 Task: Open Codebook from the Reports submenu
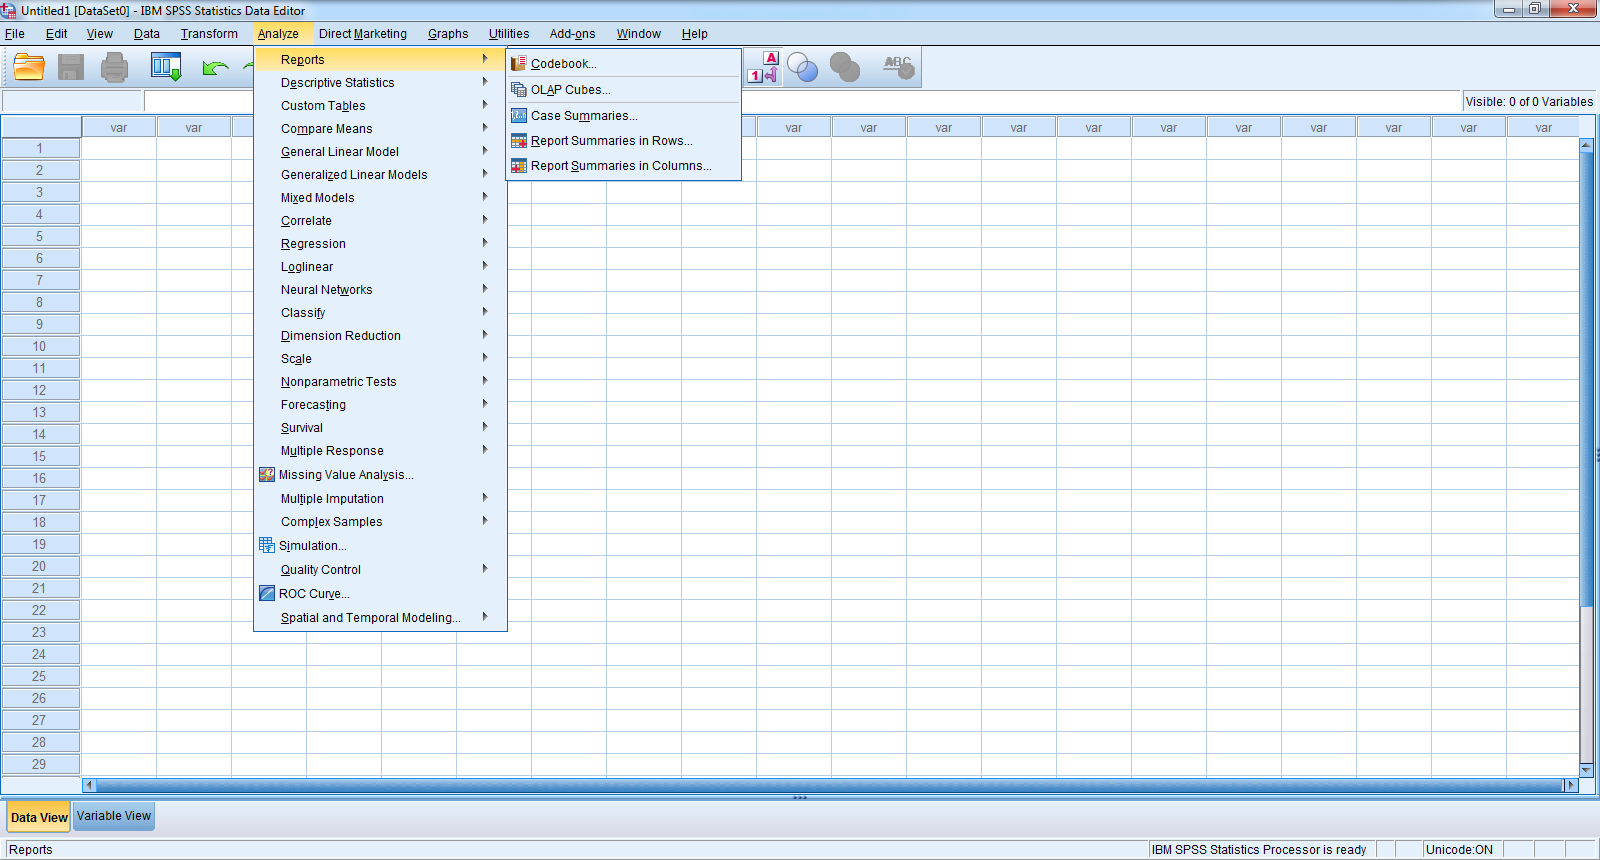[624, 64]
